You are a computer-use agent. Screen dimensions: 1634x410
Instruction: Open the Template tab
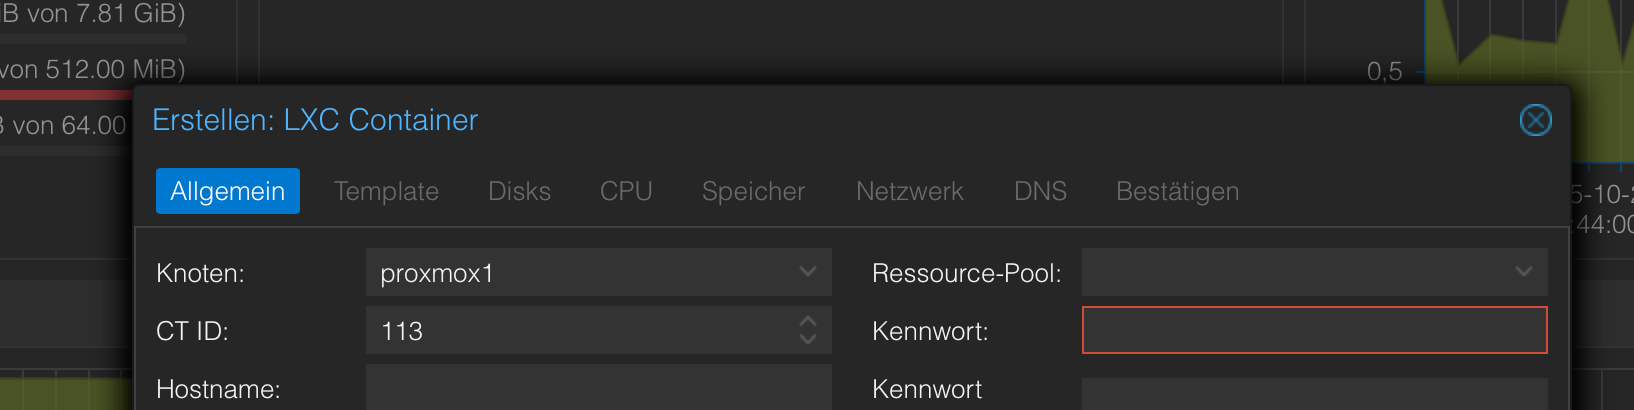coord(386,191)
